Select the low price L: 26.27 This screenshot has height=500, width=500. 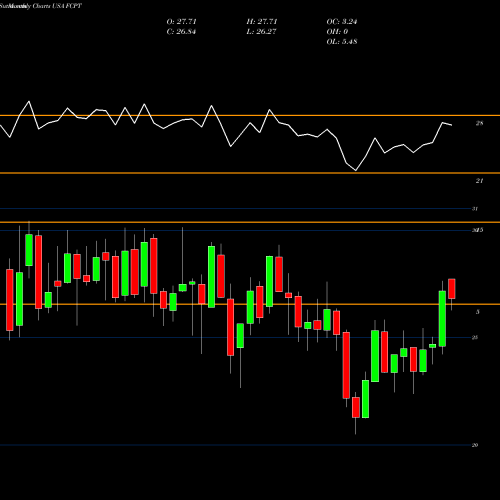[x=261, y=32]
